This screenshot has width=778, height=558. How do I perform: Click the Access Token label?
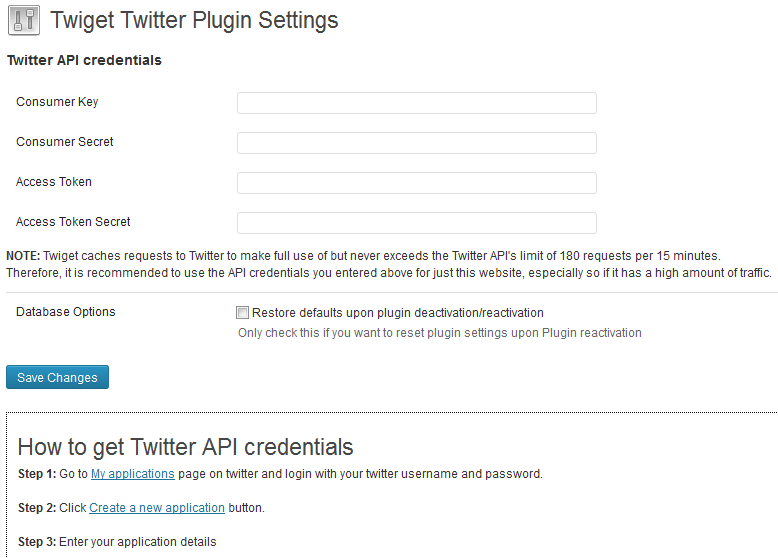pos(54,182)
